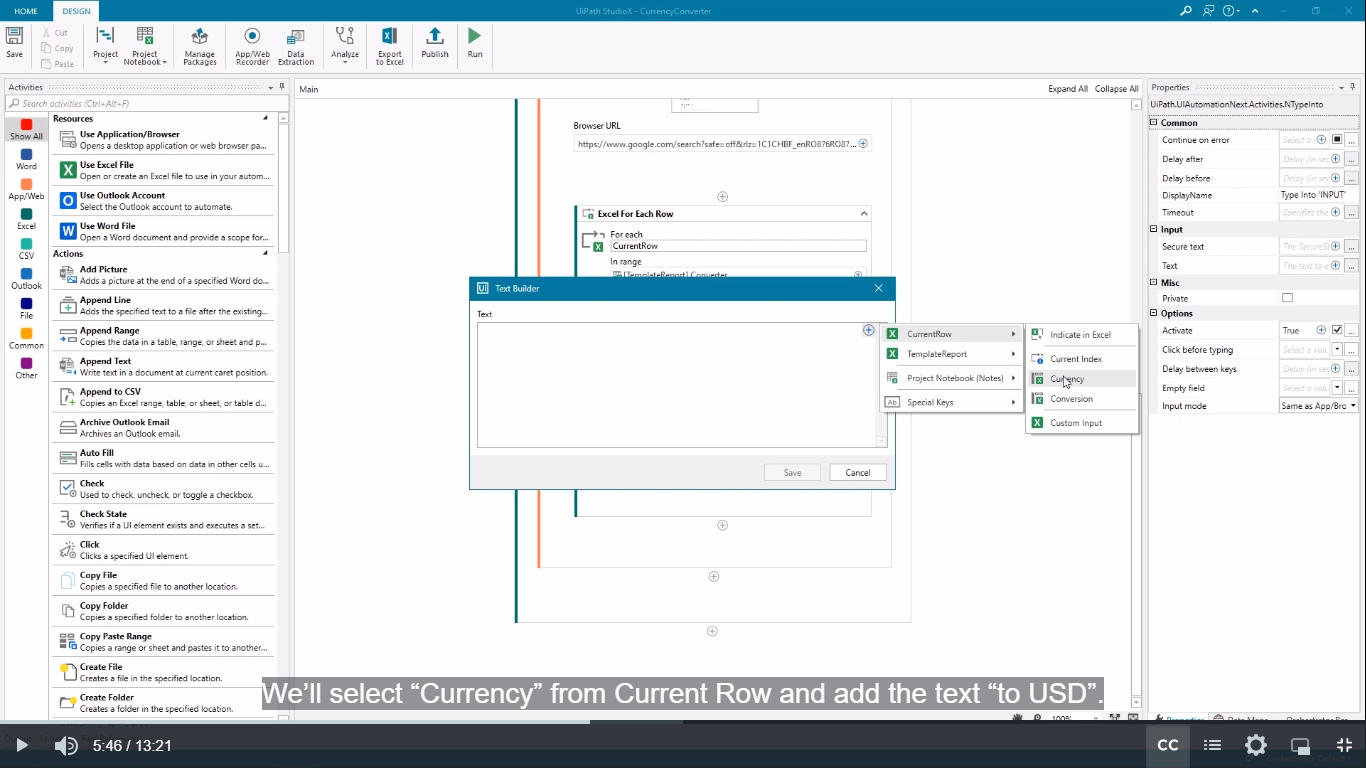This screenshot has width=1366, height=768.
Task: Select Use Word File activity
Action: click(x=163, y=232)
